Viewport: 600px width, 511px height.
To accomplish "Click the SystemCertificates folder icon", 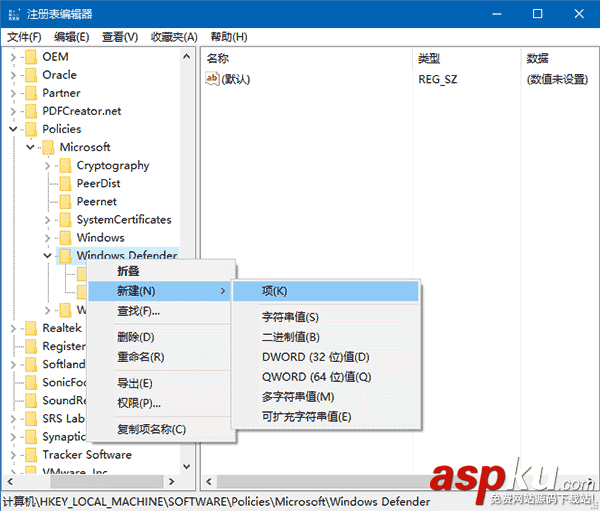I will click(x=65, y=220).
